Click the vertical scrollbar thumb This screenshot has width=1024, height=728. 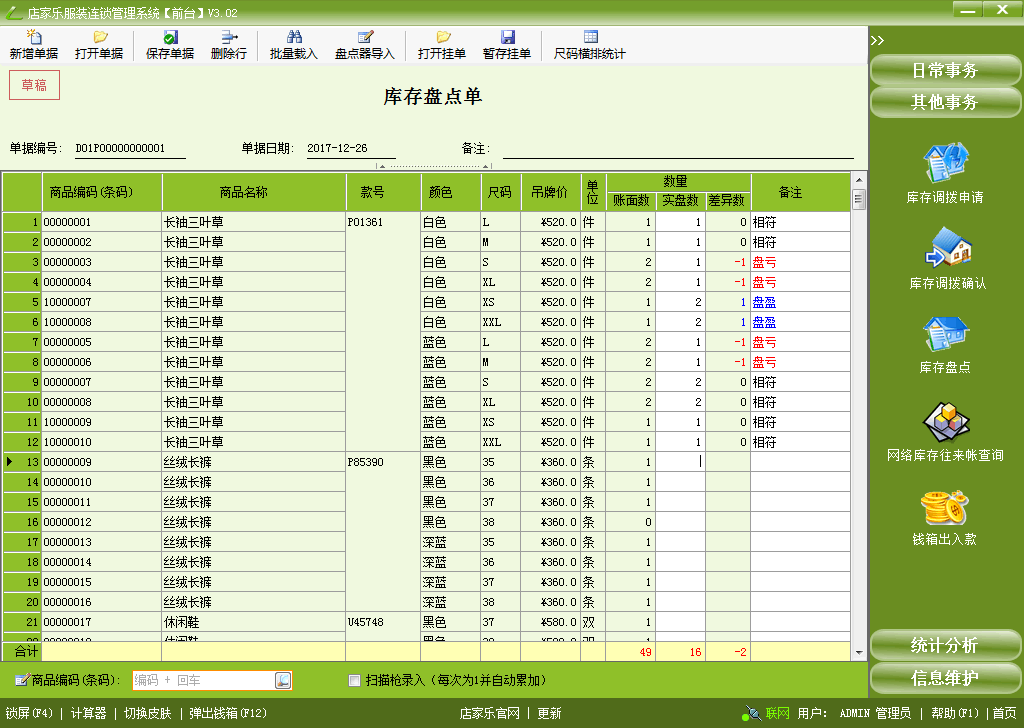pyautogui.click(x=859, y=198)
